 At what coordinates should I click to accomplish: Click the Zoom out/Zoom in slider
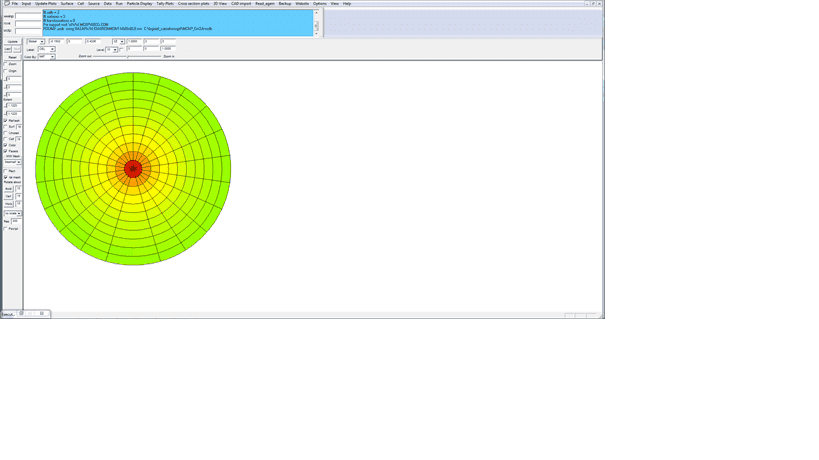127,57
